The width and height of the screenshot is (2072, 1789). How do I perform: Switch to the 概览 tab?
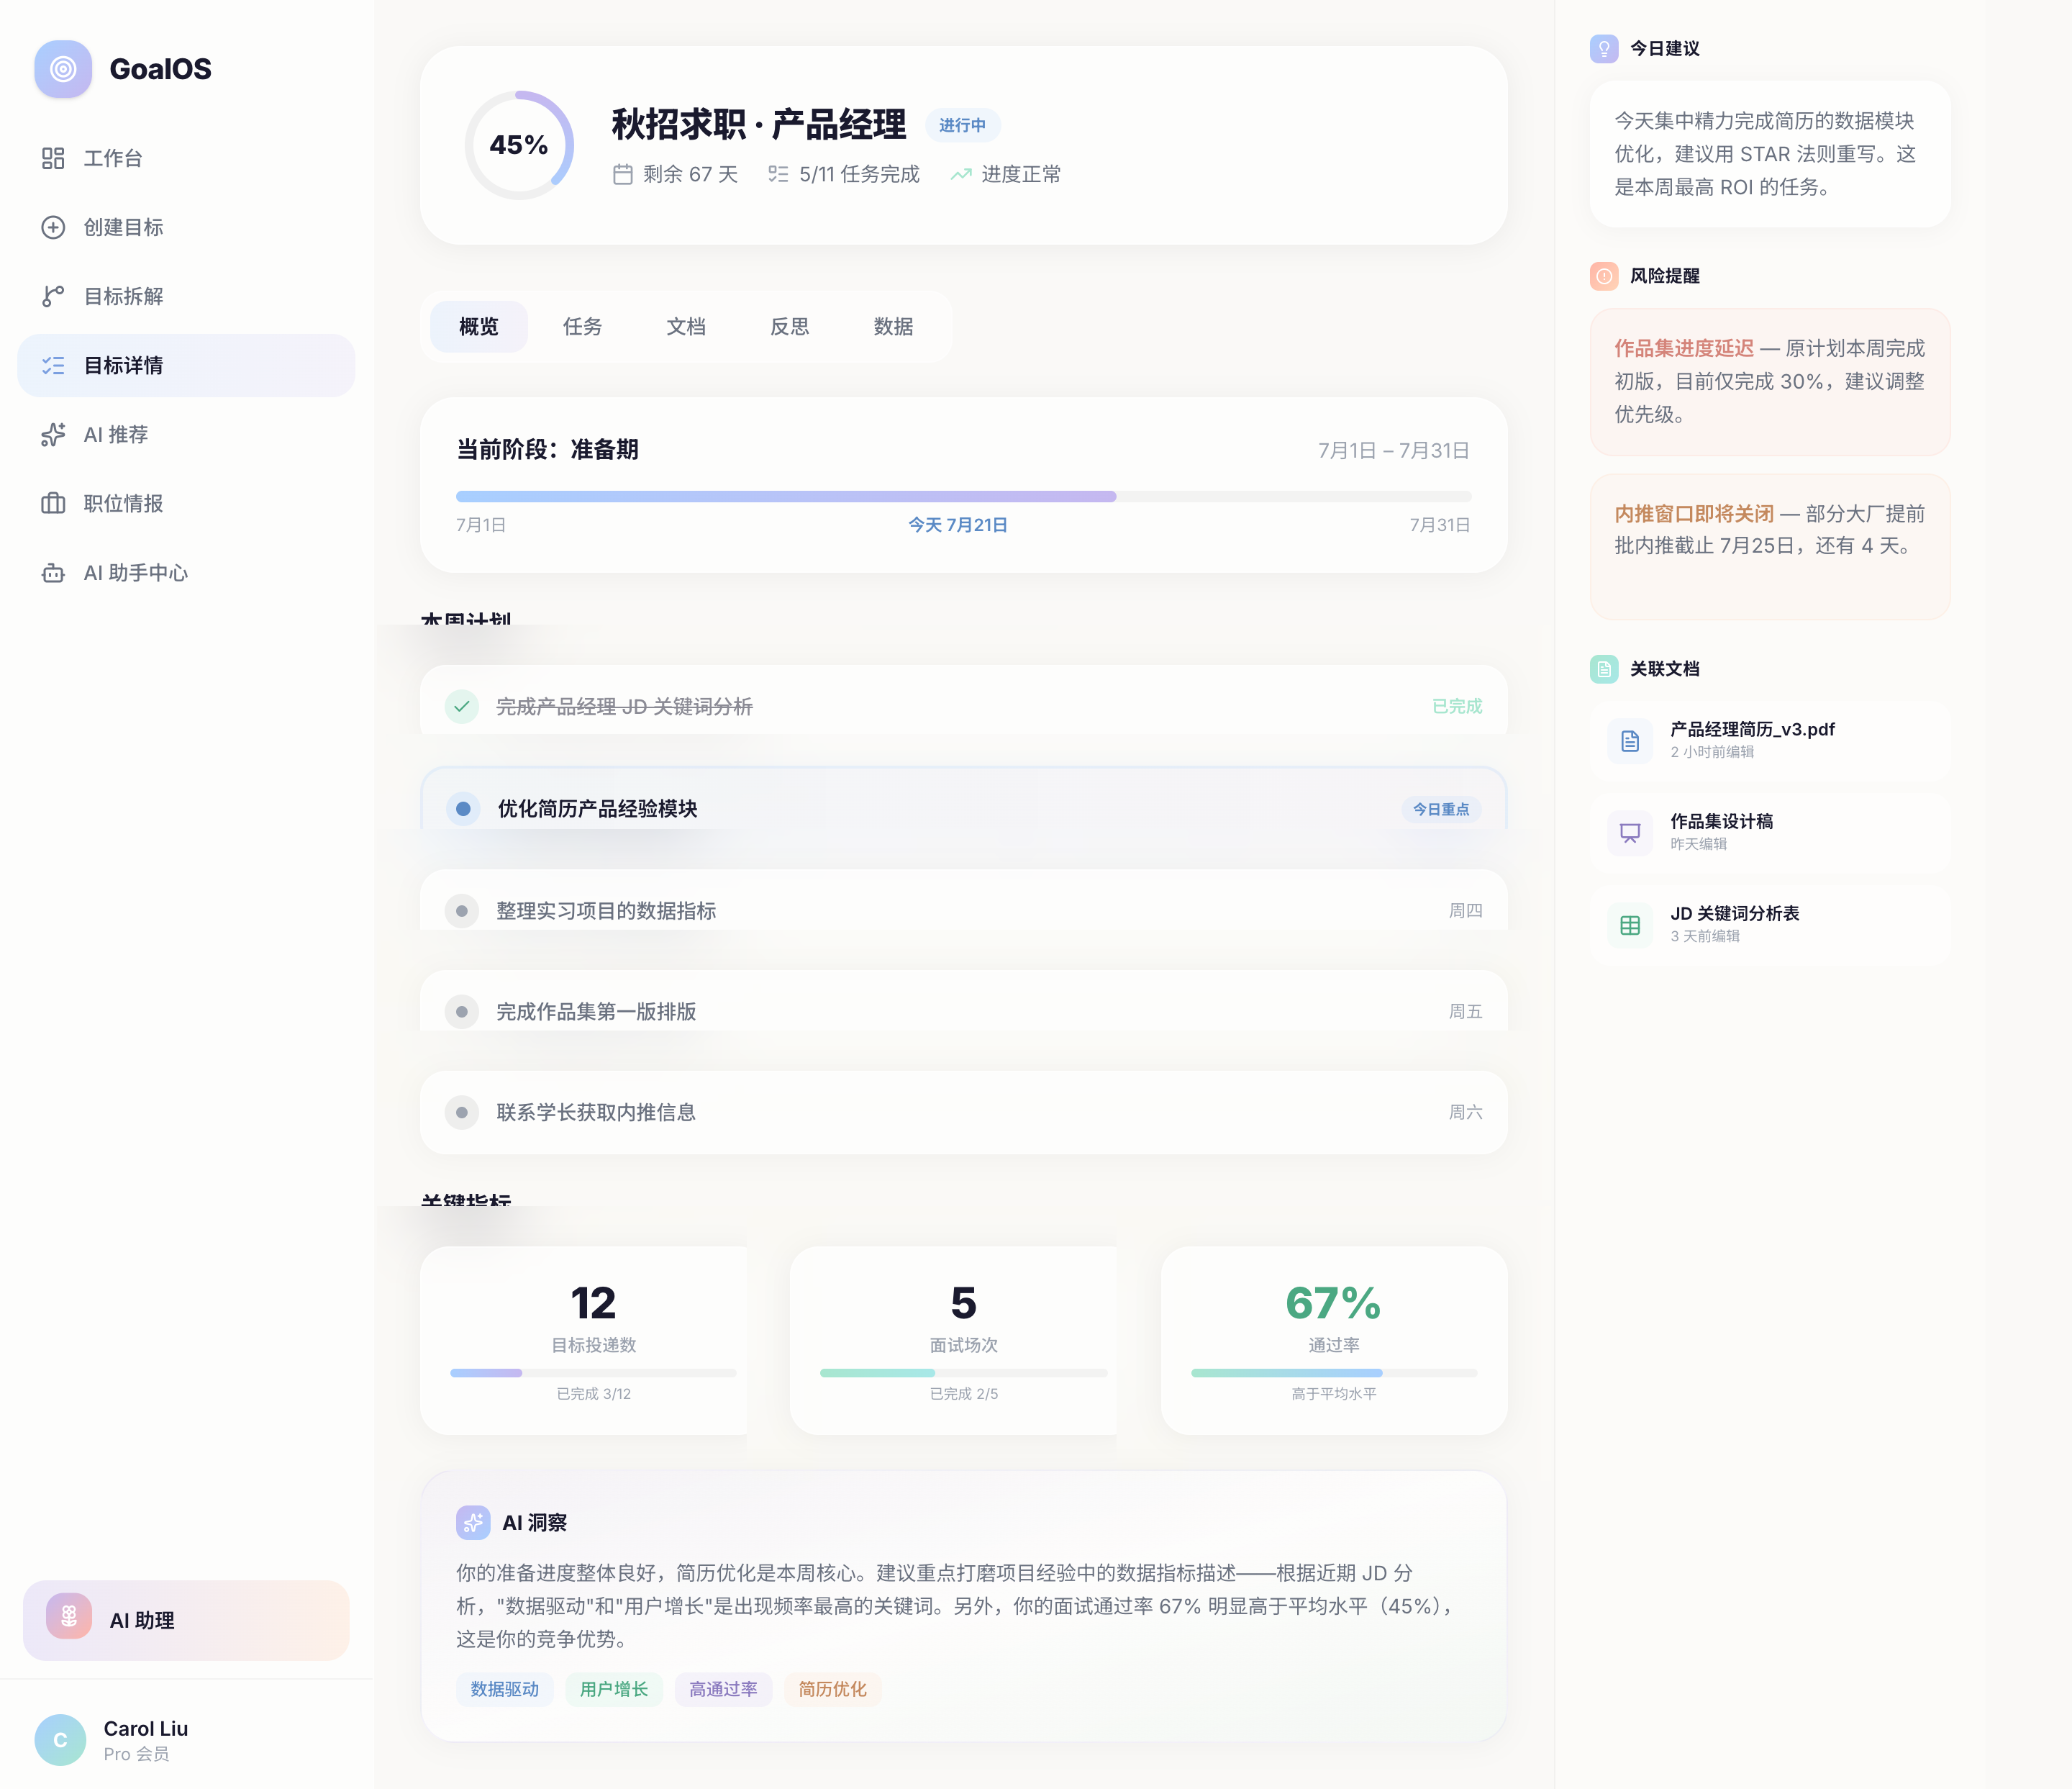(478, 326)
